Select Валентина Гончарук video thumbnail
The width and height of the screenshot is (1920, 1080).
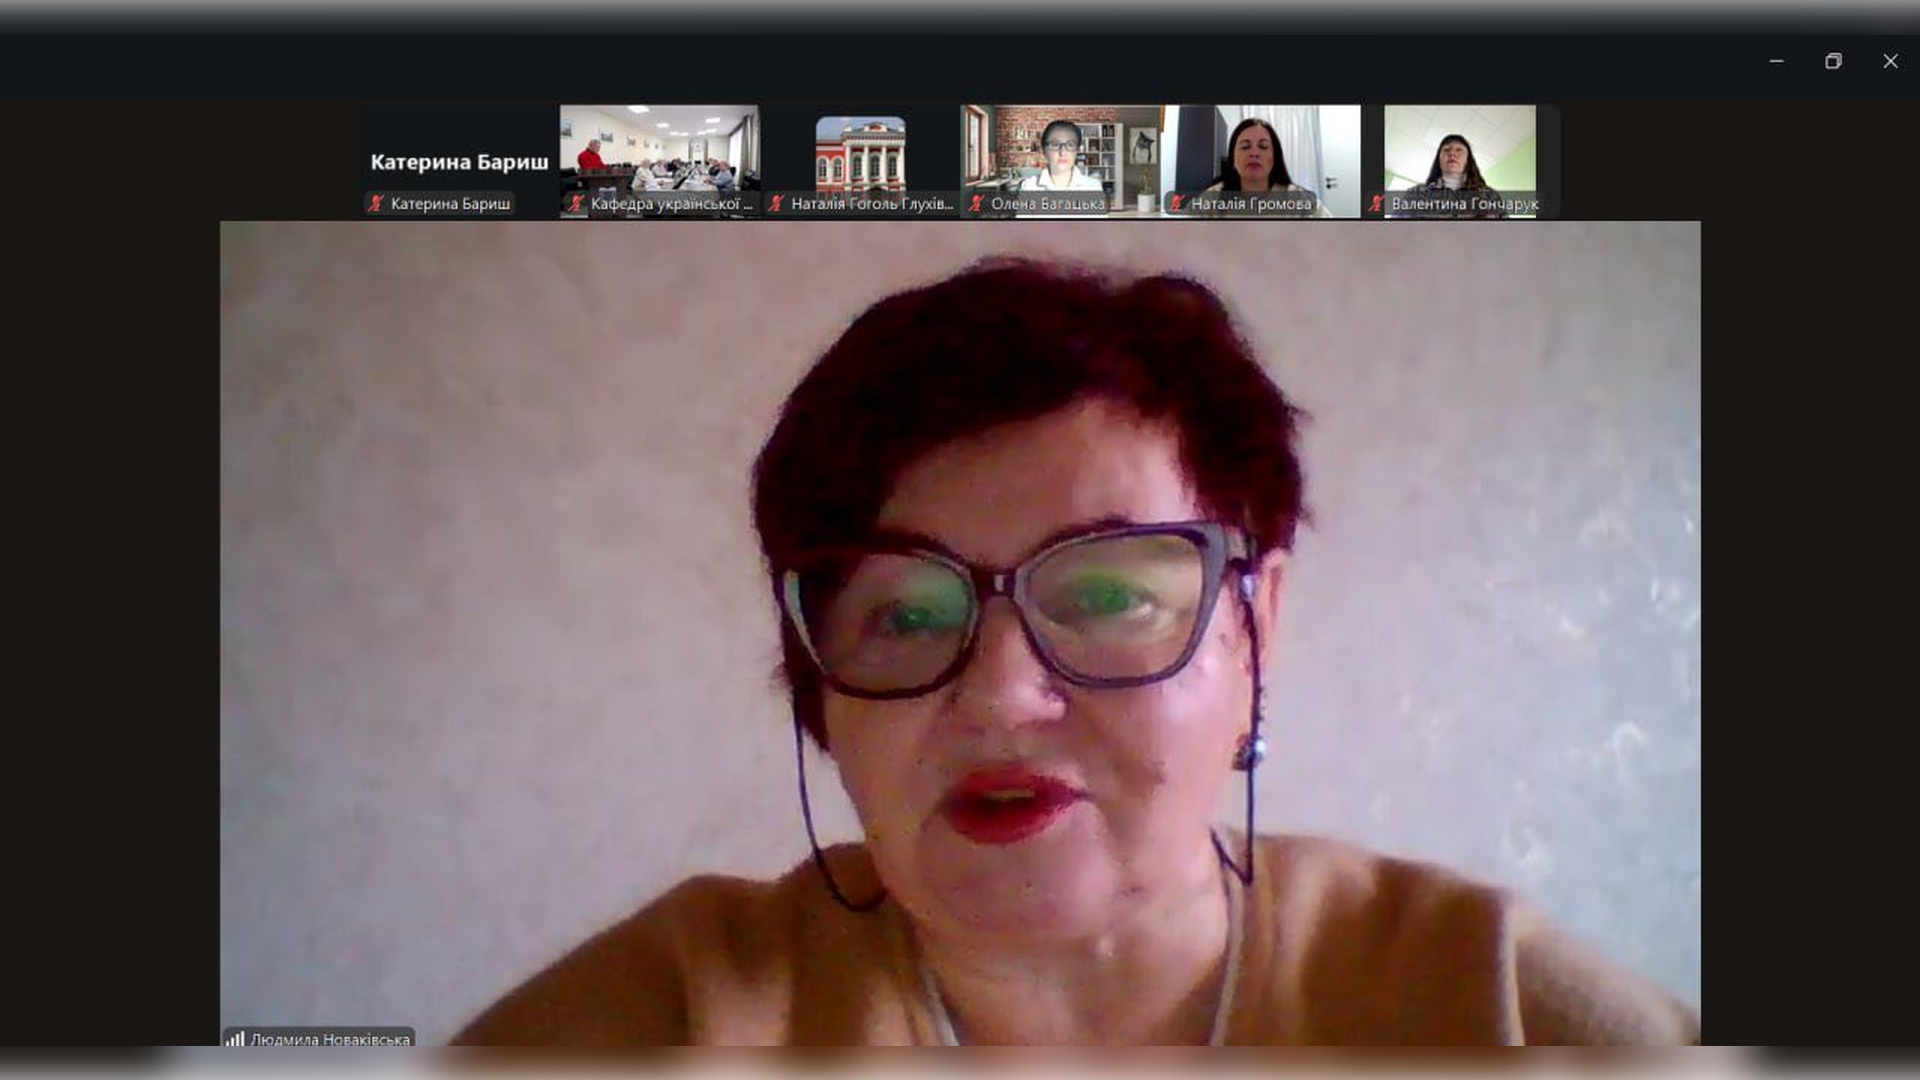pyautogui.click(x=1460, y=150)
